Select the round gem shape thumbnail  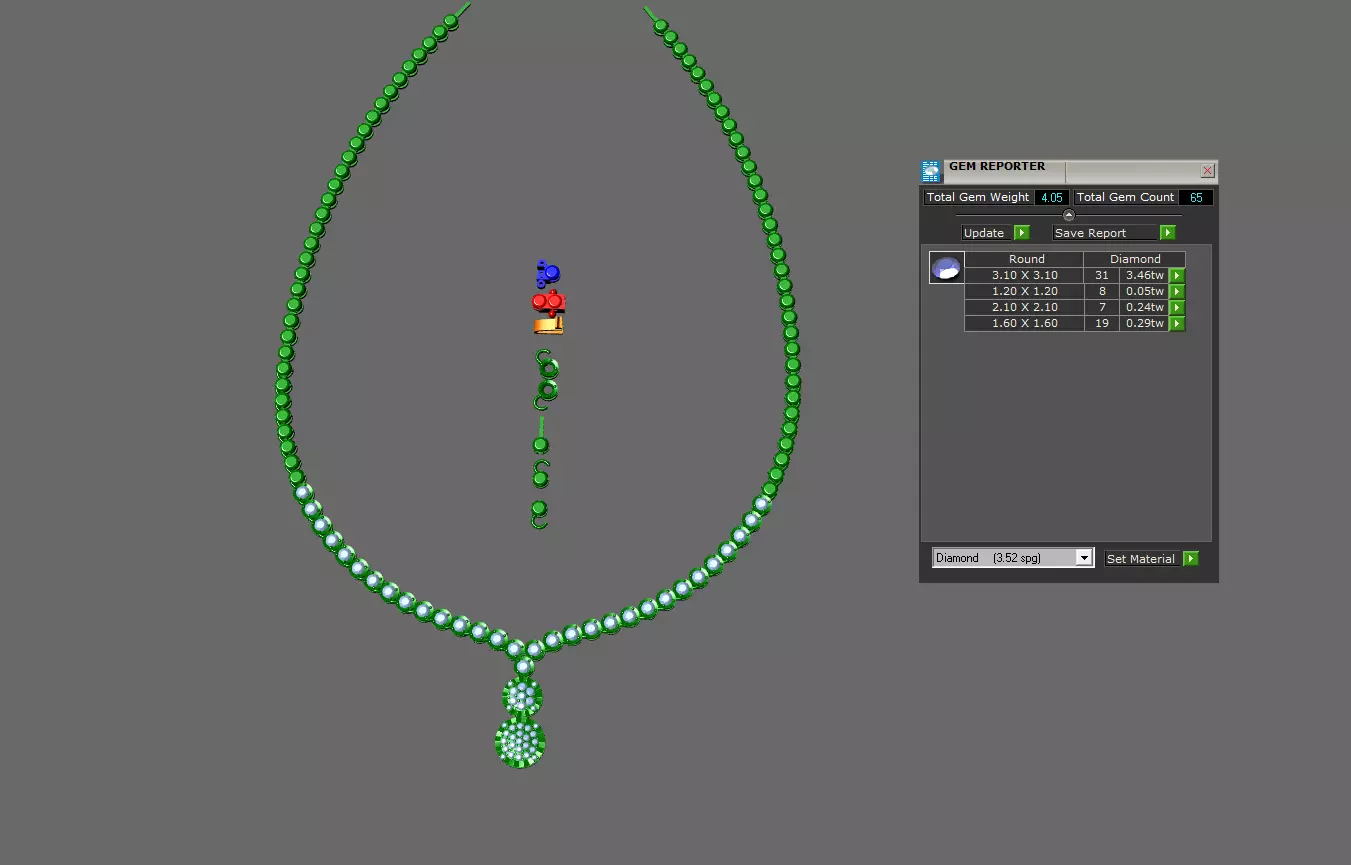(x=947, y=267)
